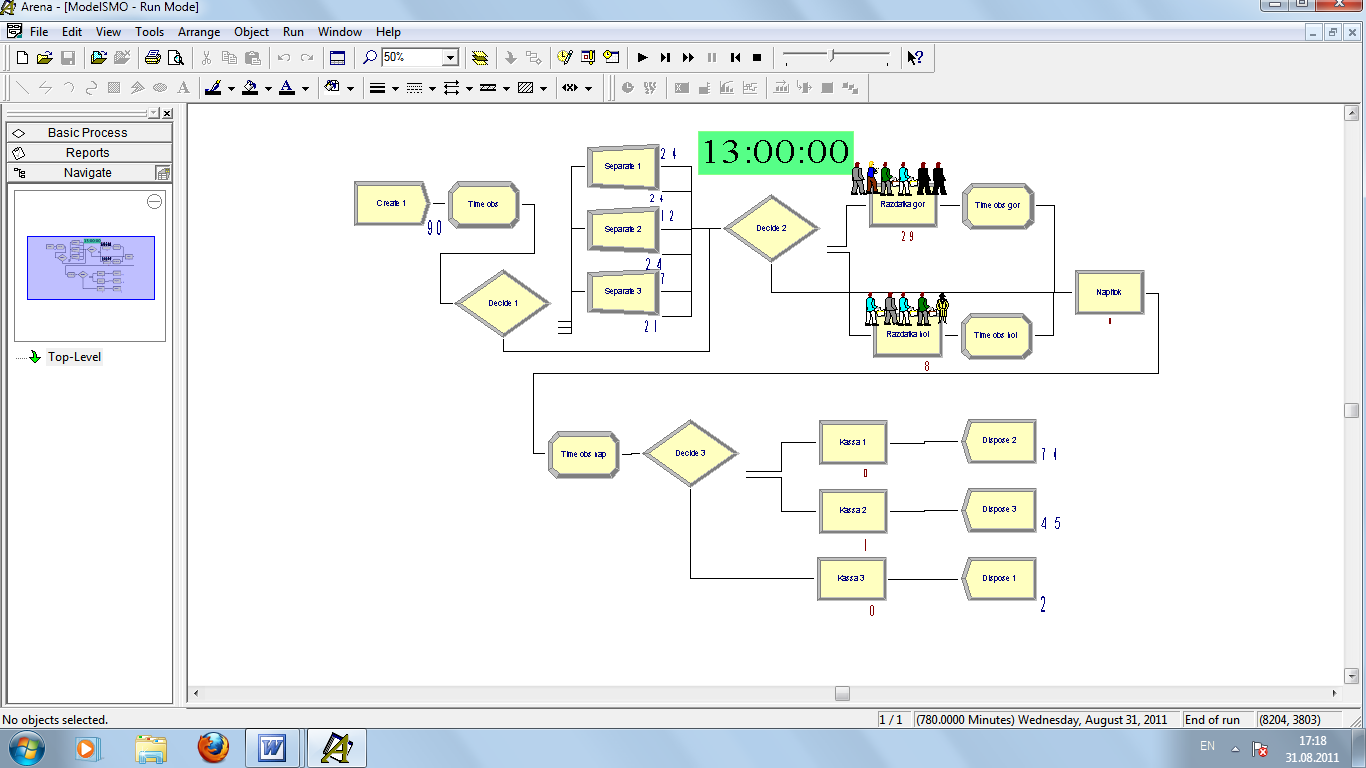This screenshot has height=768, width=1366.
Task: Click the Open file folder icon
Action: coord(45,58)
